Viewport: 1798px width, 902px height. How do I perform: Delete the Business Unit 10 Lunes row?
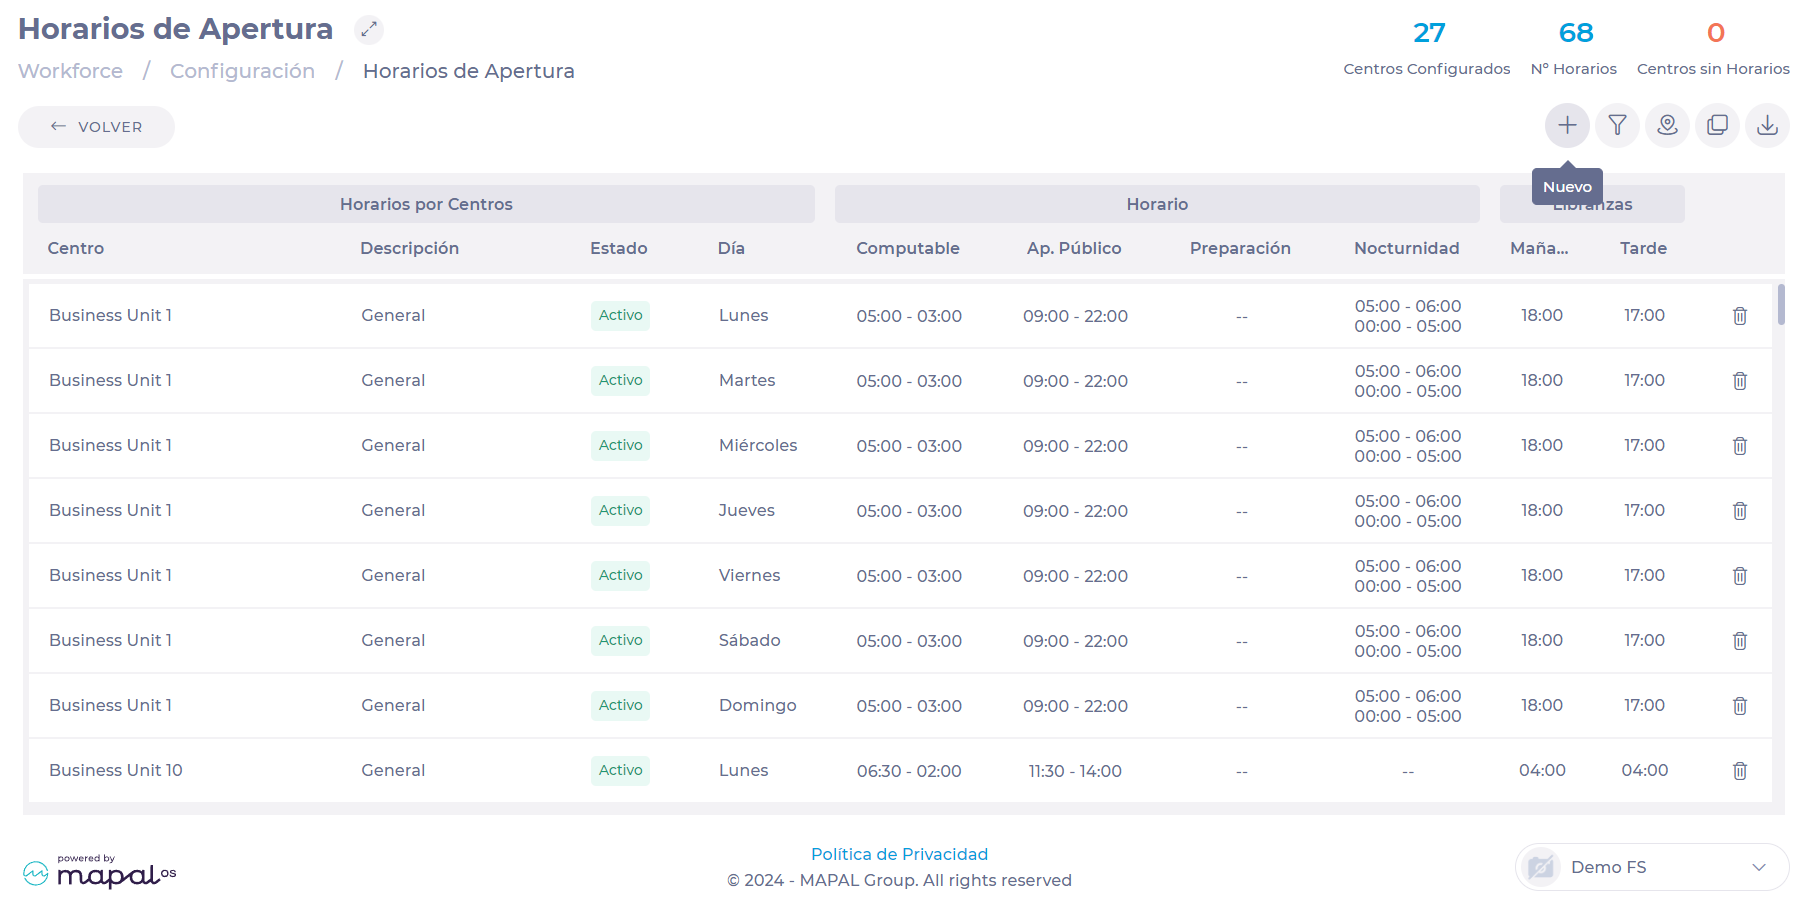tap(1739, 771)
